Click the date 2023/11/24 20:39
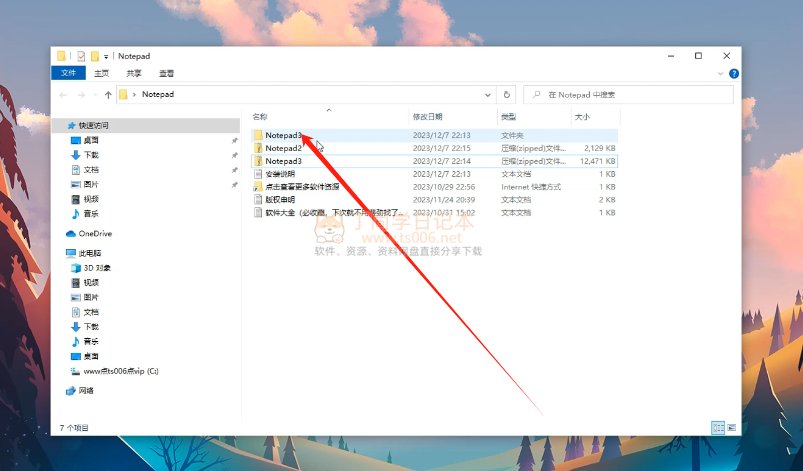Image resolution: width=803 pixels, height=471 pixels. [443, 200]
